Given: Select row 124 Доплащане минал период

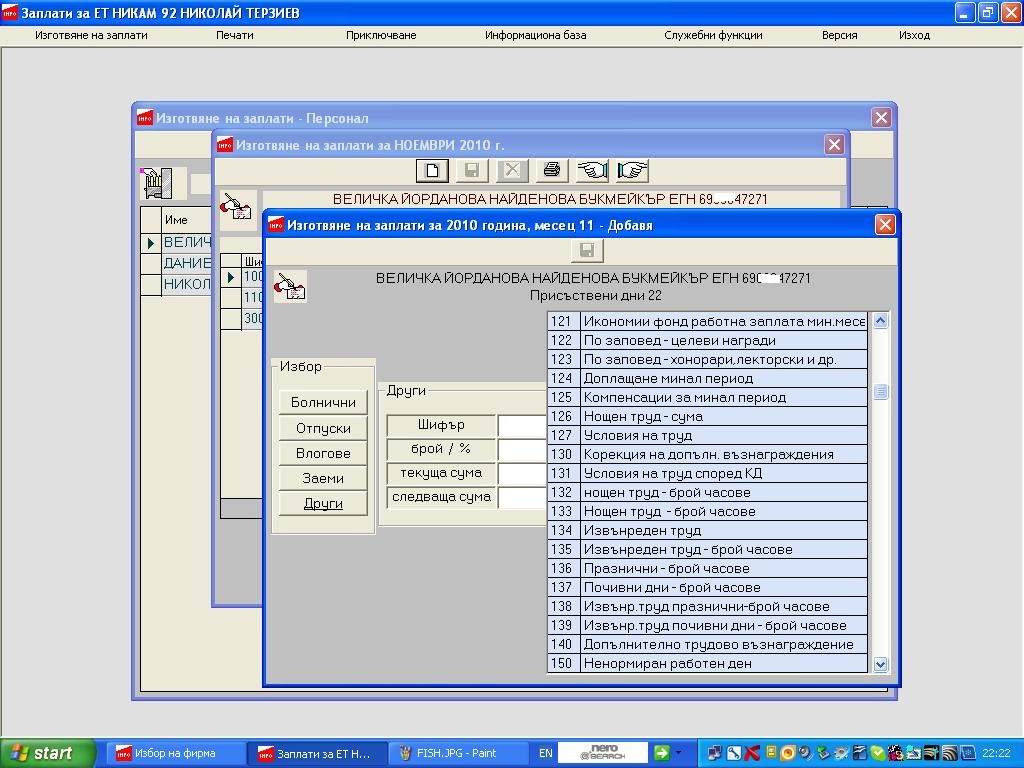Looking at the screenshot, I should tap(707, 378).
